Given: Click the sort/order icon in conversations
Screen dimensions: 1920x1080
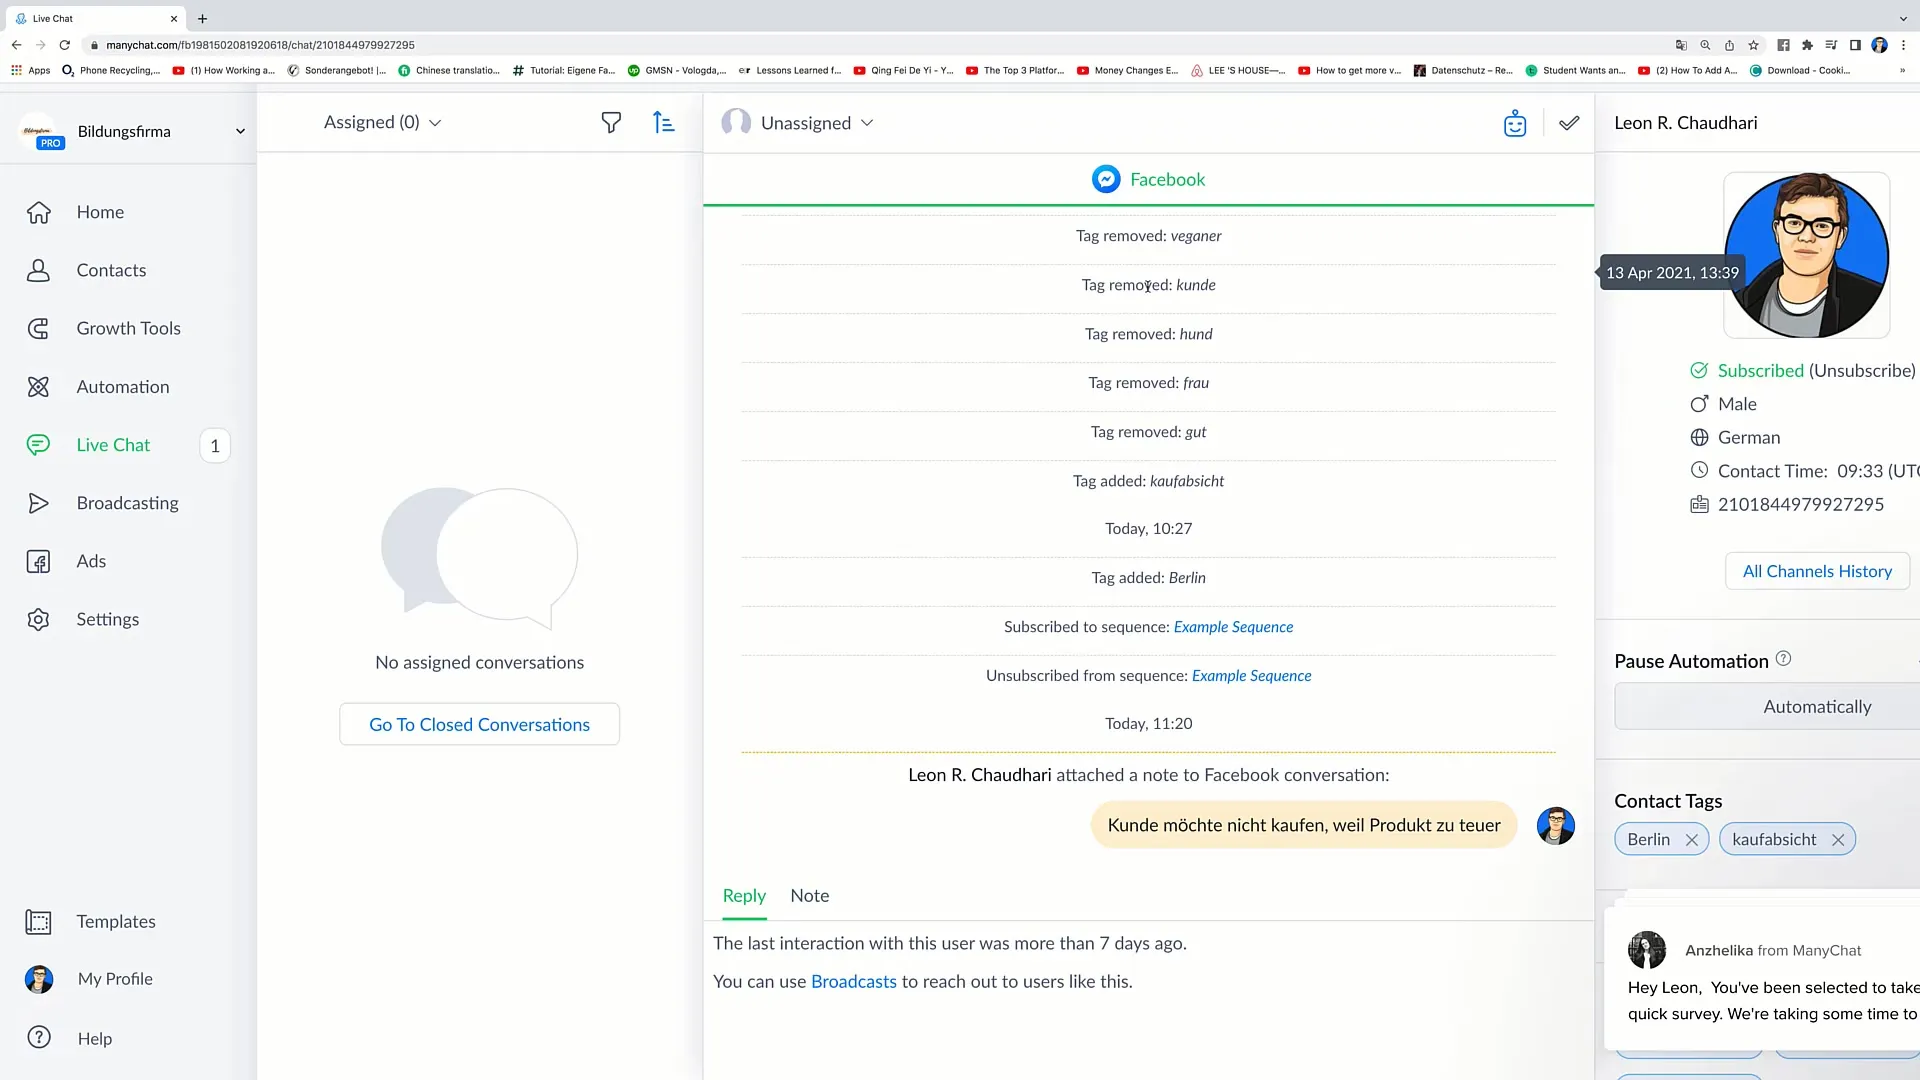Looking at the screenshot, I should click(665, 121).
